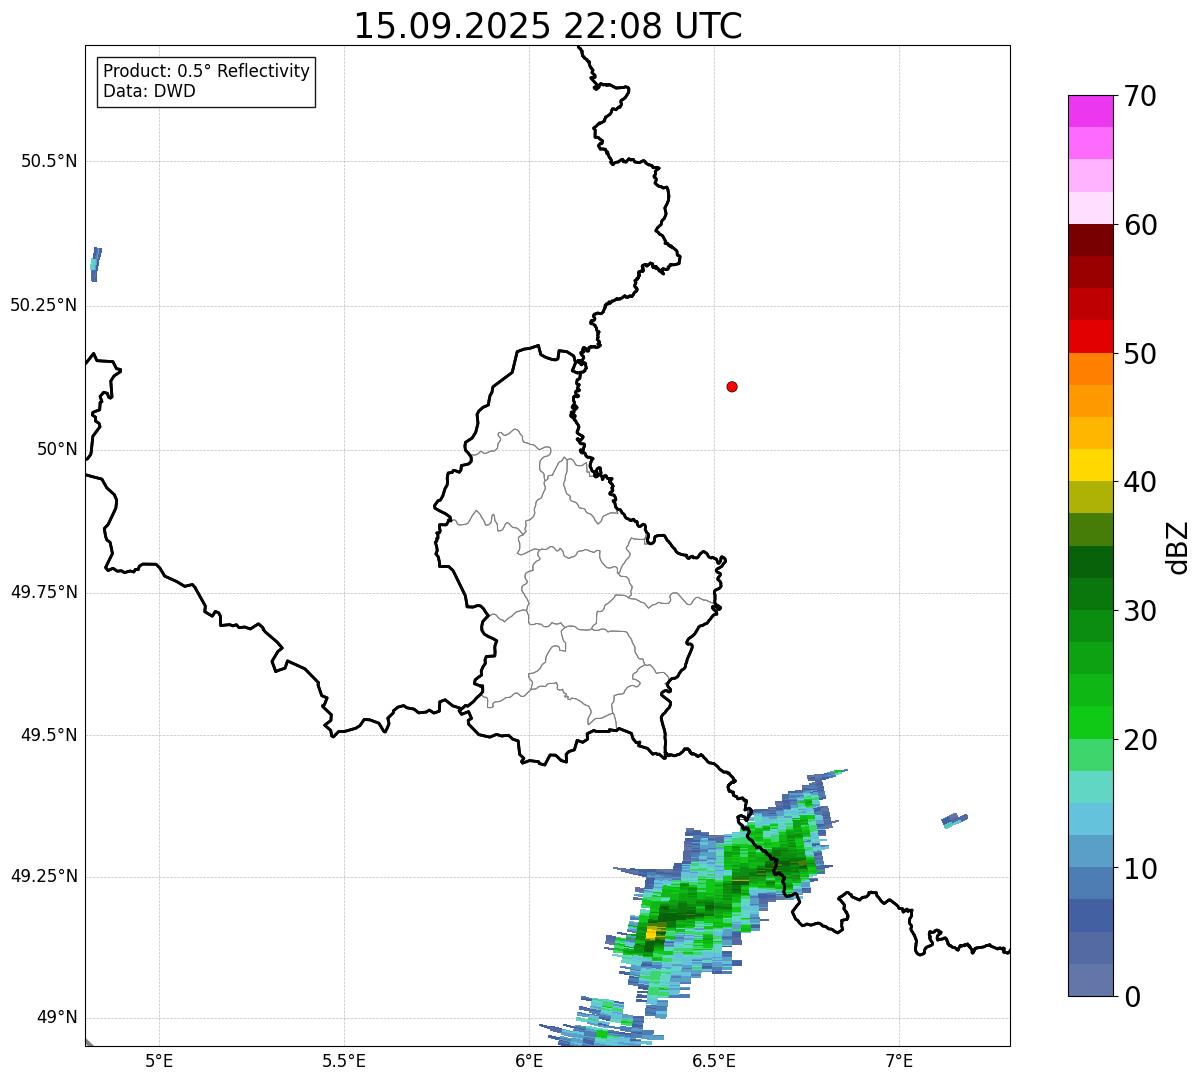Click the 50.25°N latitude label

[x=44, y=305]
